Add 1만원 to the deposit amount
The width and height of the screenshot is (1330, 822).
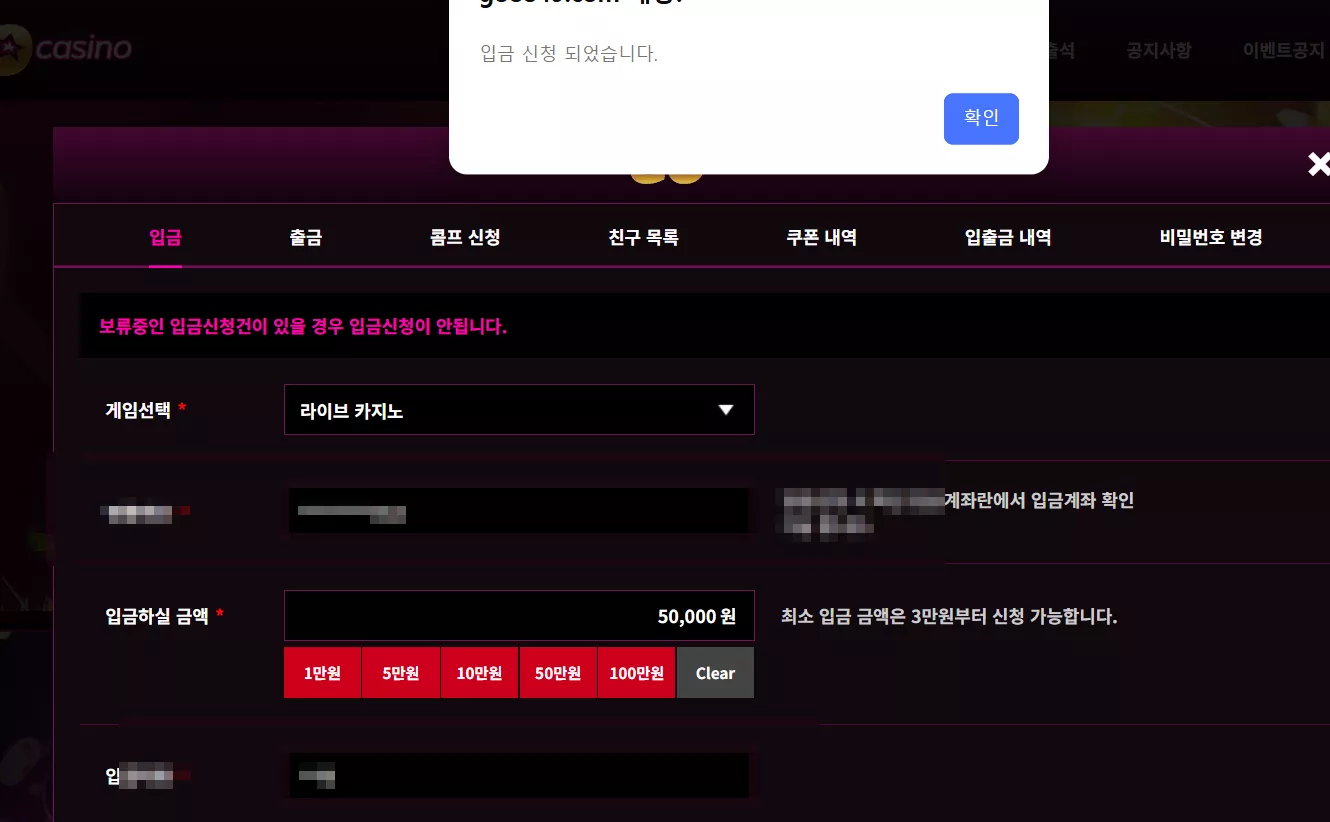[x=322, y=673]
